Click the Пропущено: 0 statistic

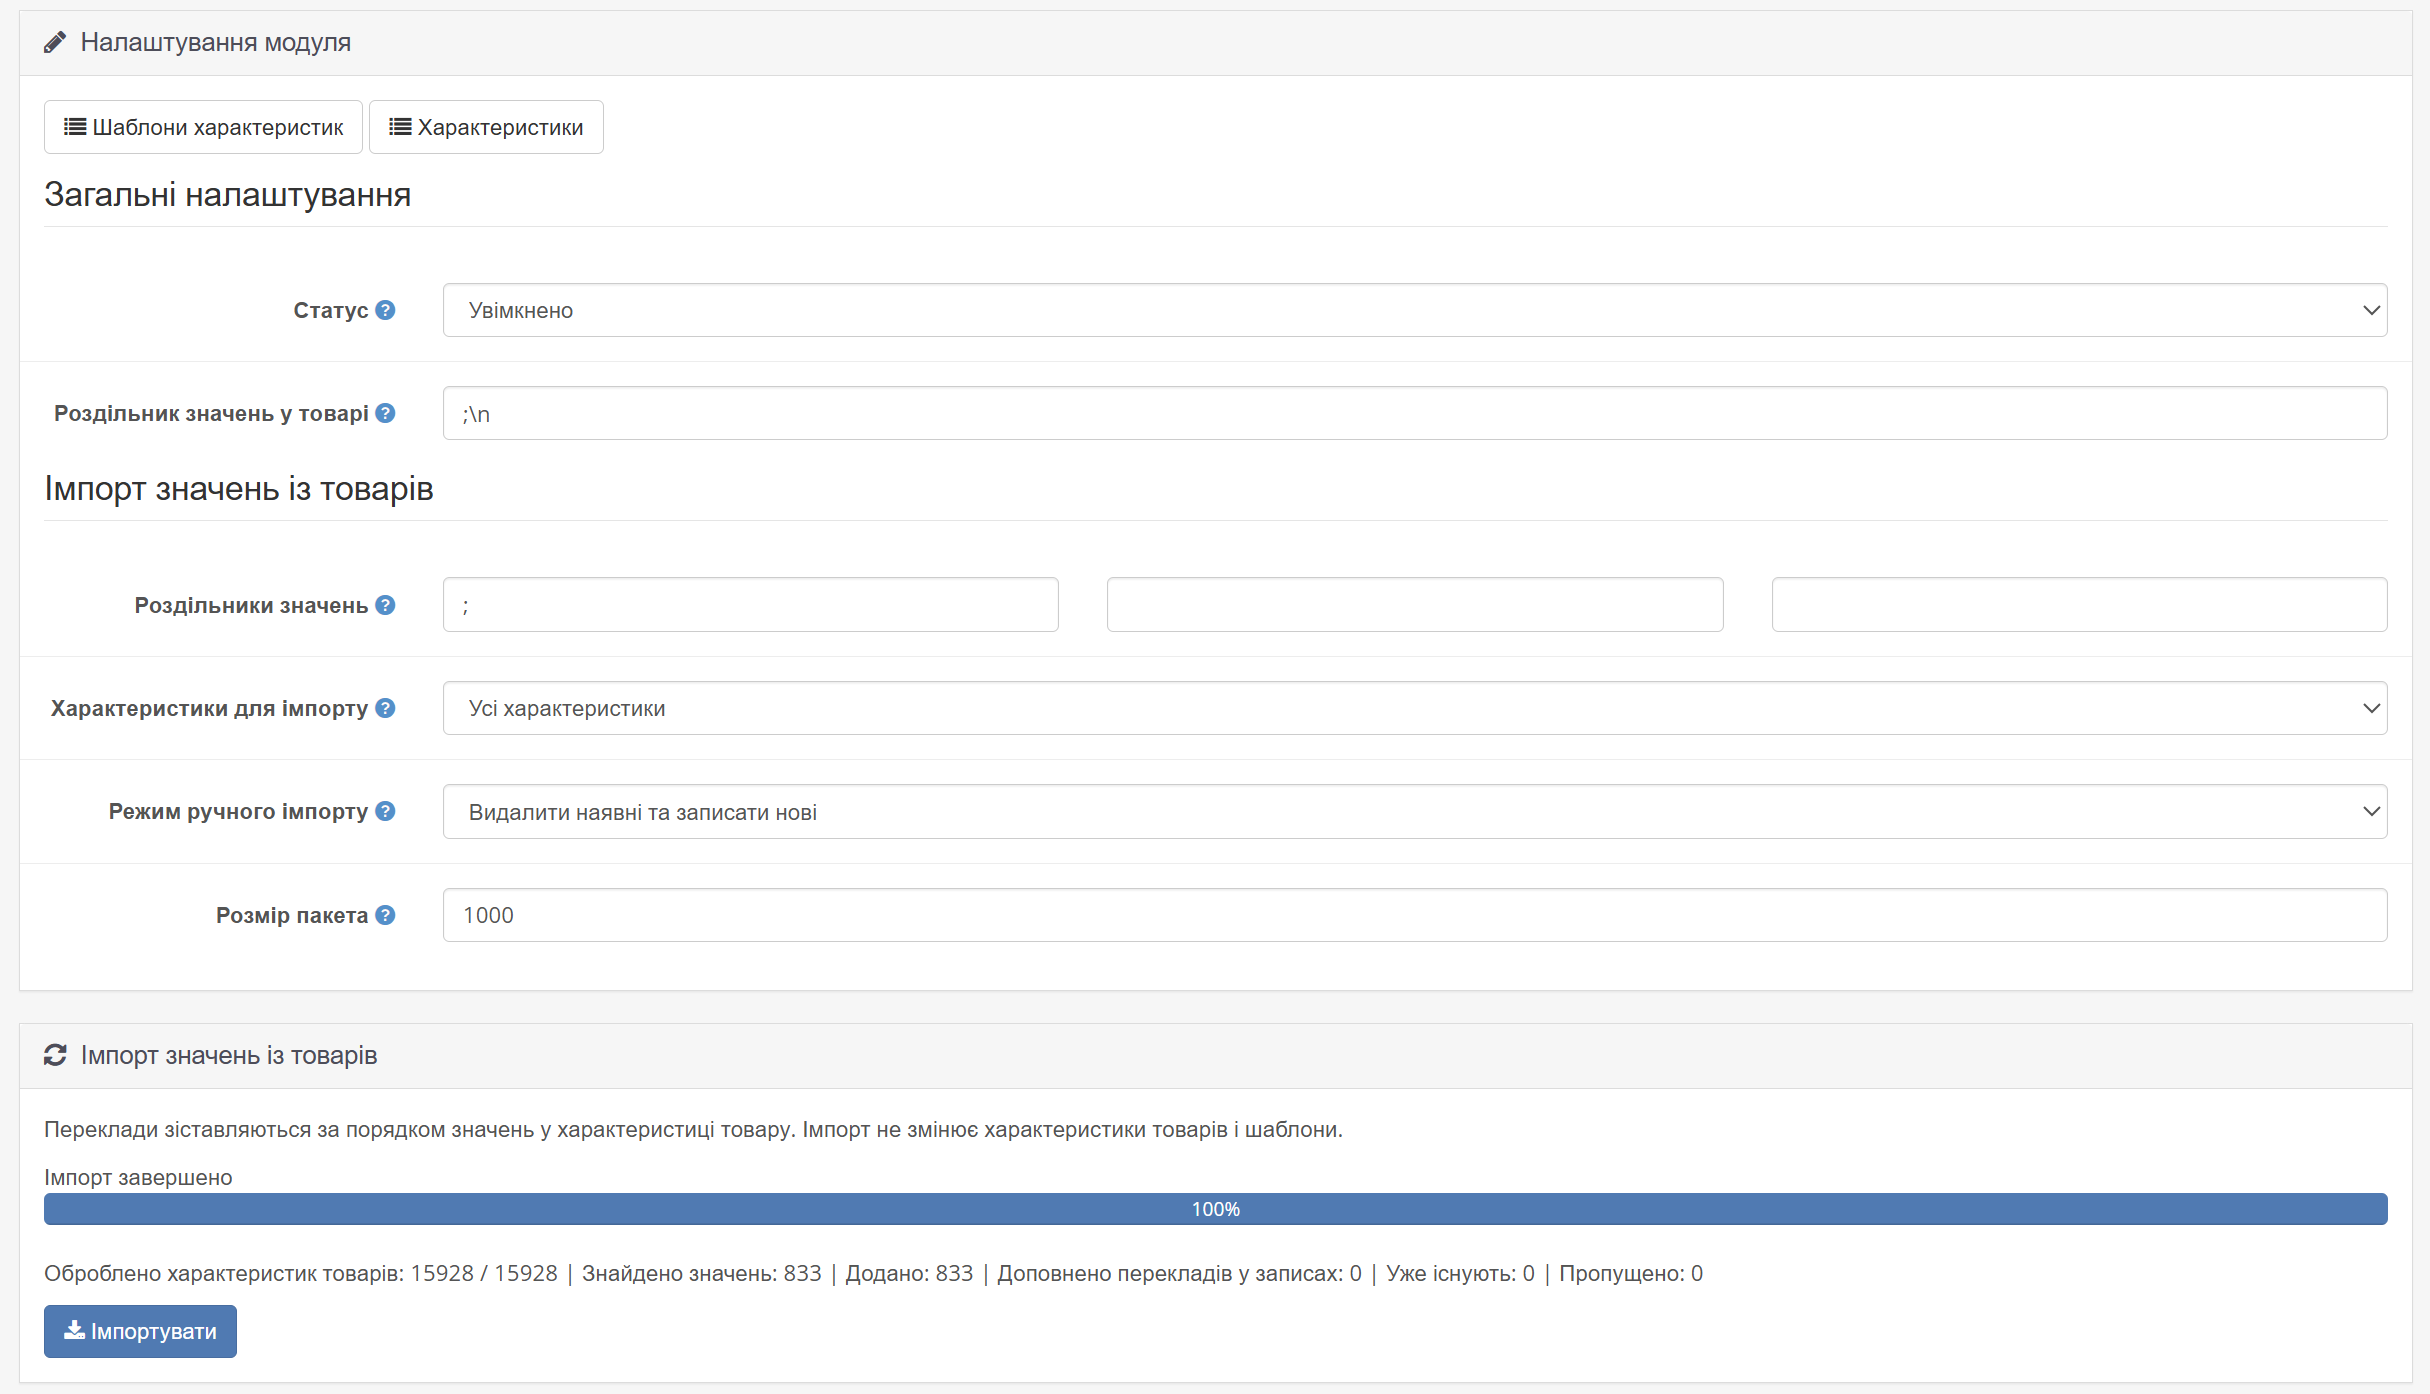tap(1631, 1273)
